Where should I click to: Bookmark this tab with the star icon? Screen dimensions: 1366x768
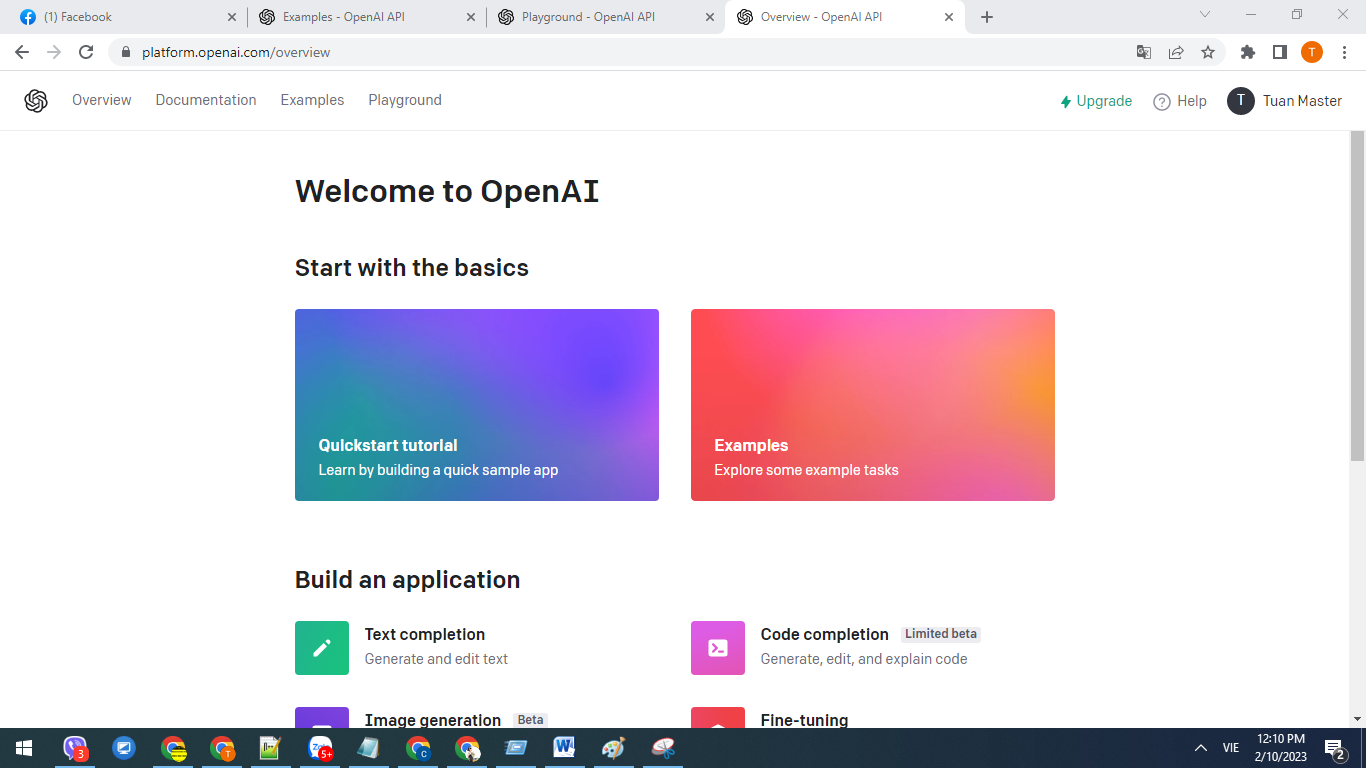pyautogui.click(x=1208, y=52)
